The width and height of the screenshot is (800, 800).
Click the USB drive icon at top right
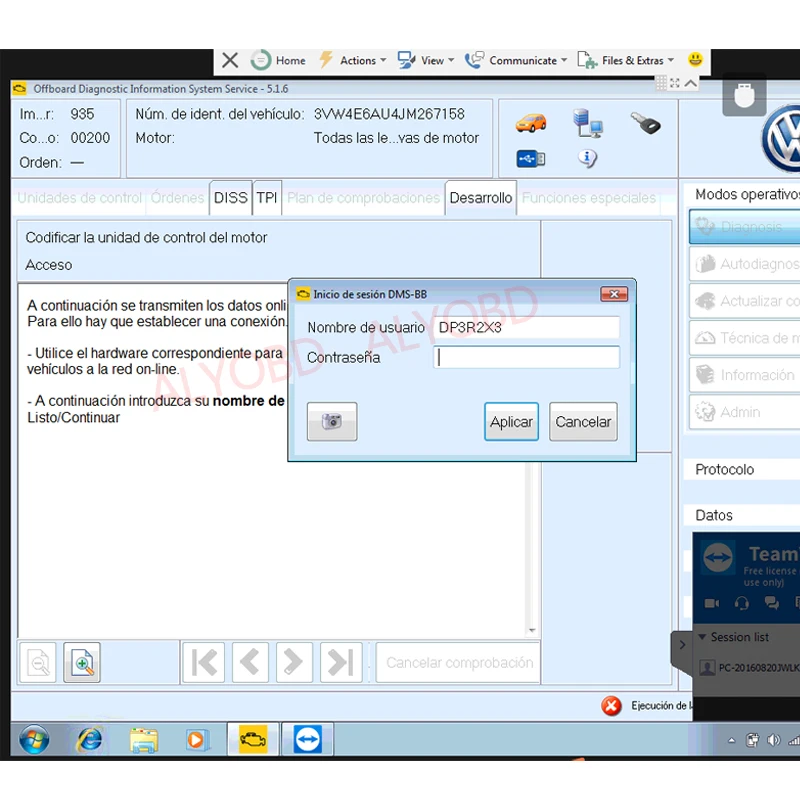pyautogui.click(x=744, y=95)
